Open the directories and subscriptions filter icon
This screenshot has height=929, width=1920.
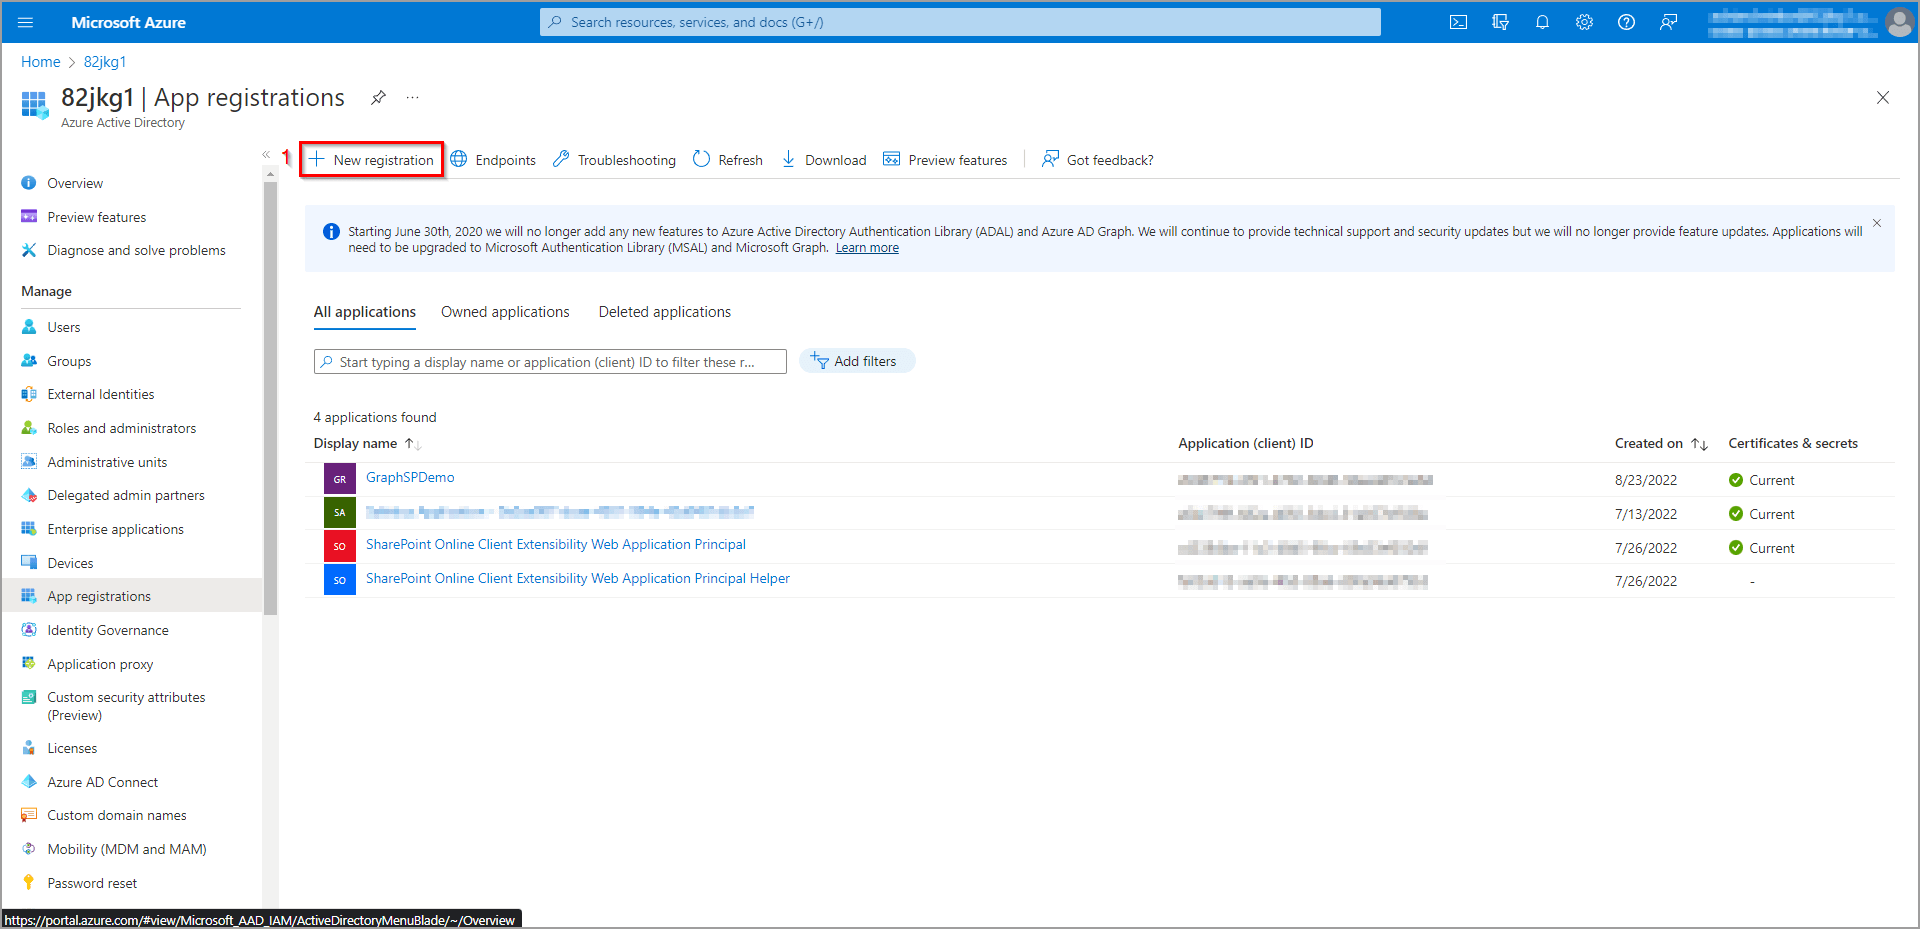1500,22
